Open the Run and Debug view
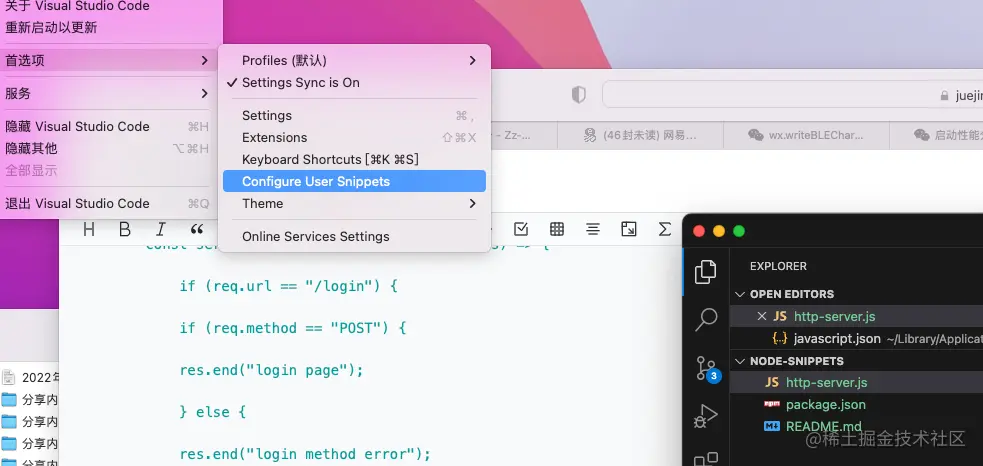Image resolution: width=983 pixels, height=466 pixels. (706, 415)
